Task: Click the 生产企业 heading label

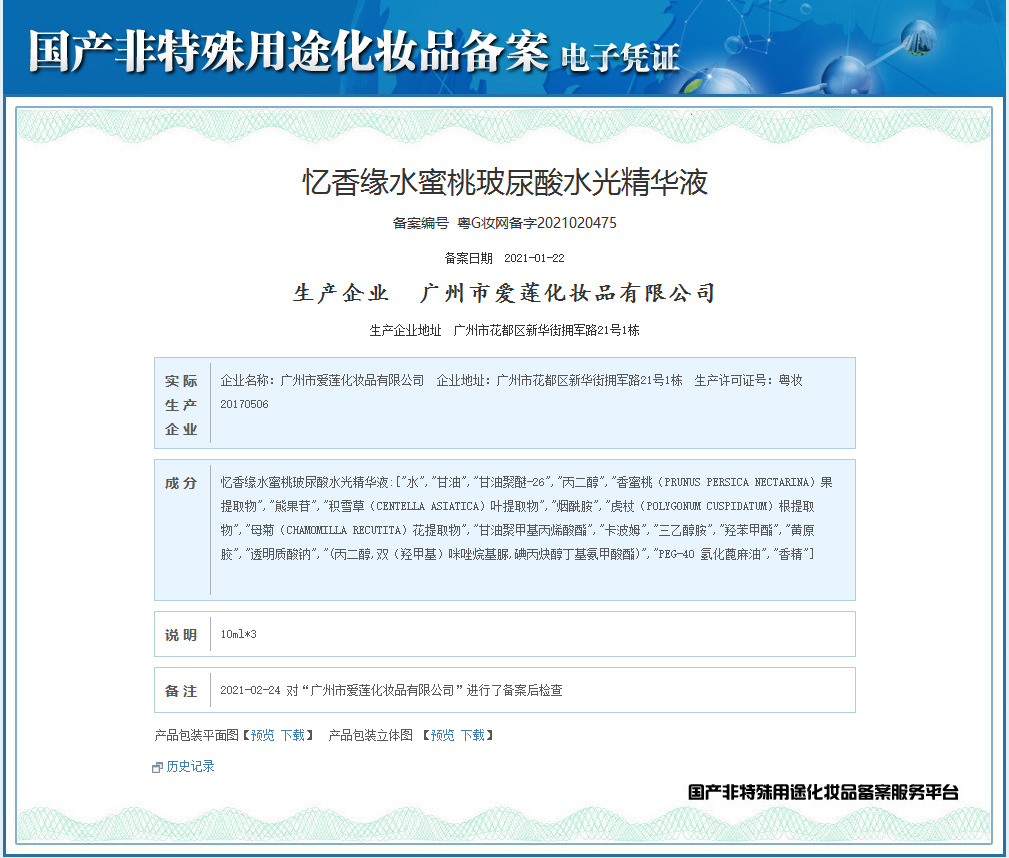Action: tap(341, 294)
